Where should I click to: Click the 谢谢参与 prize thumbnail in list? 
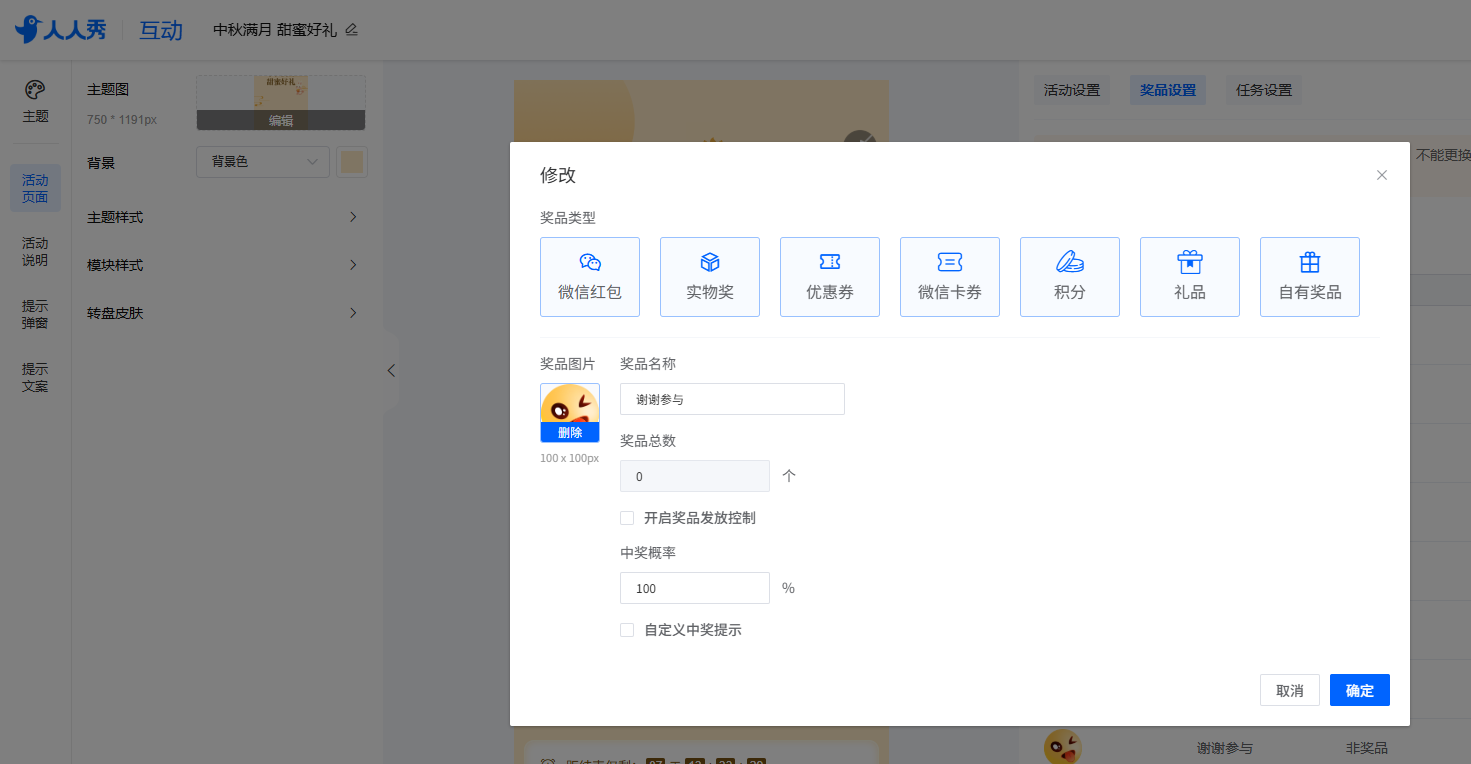coord(1063,748)
